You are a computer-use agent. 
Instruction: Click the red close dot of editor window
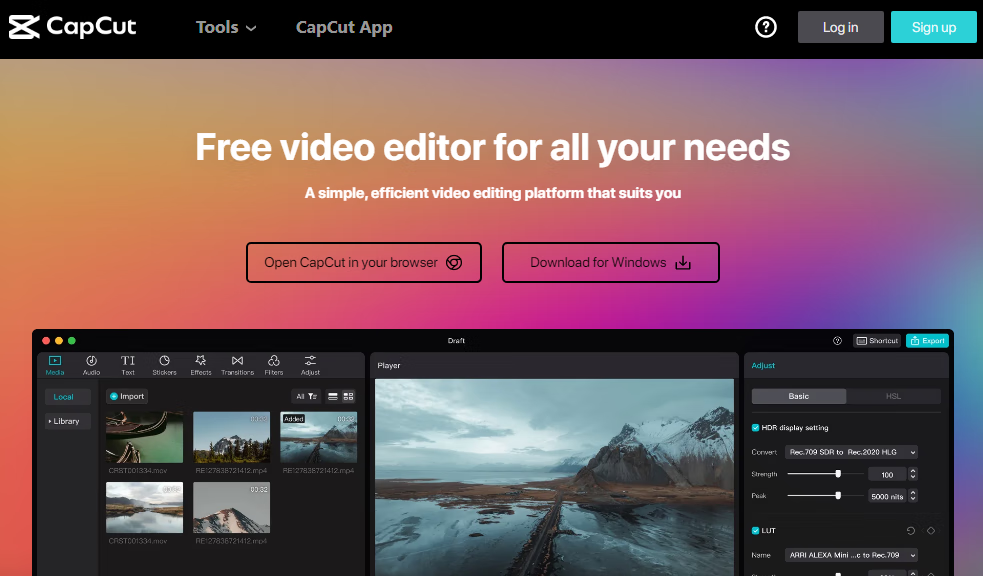click(x=46, y=340)
